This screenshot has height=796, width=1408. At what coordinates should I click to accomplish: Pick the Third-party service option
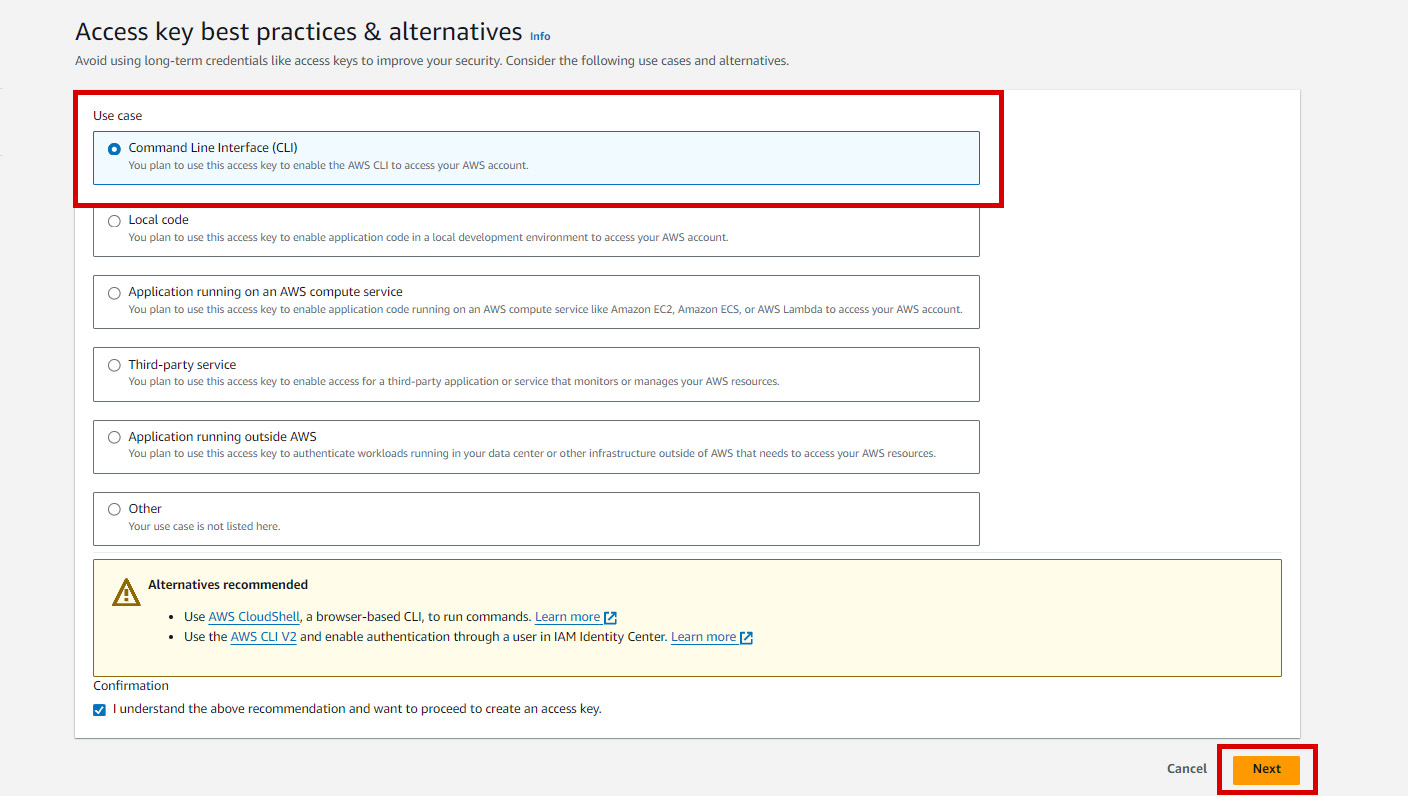coord(114,365)
